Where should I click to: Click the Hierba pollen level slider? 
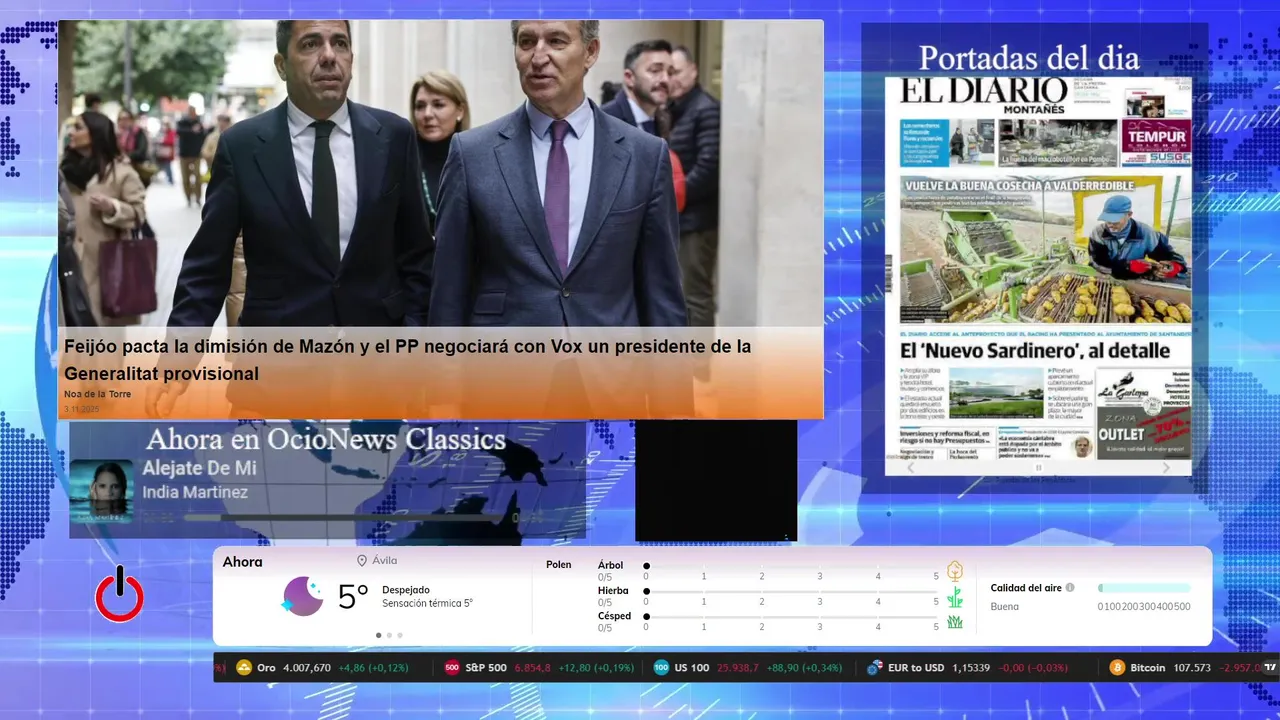pyautogui.click(x=791, y=592)
